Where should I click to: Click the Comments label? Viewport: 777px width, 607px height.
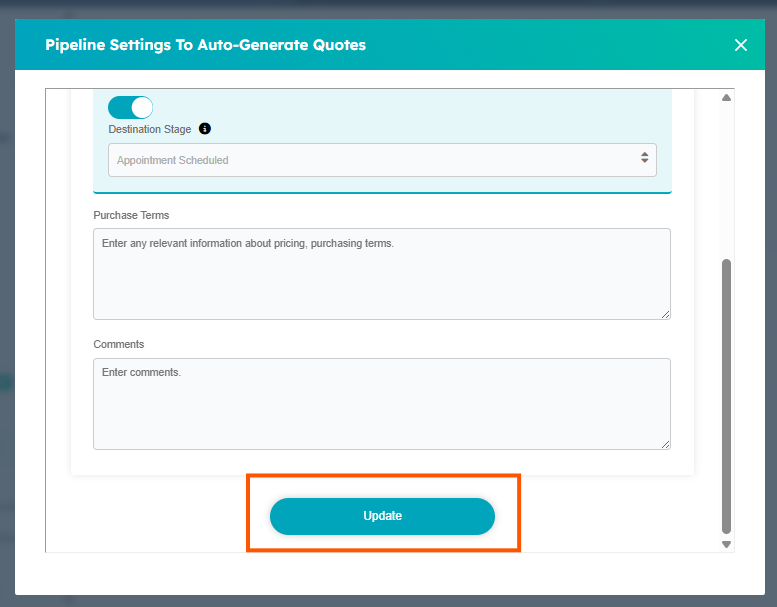coord(119,344)
